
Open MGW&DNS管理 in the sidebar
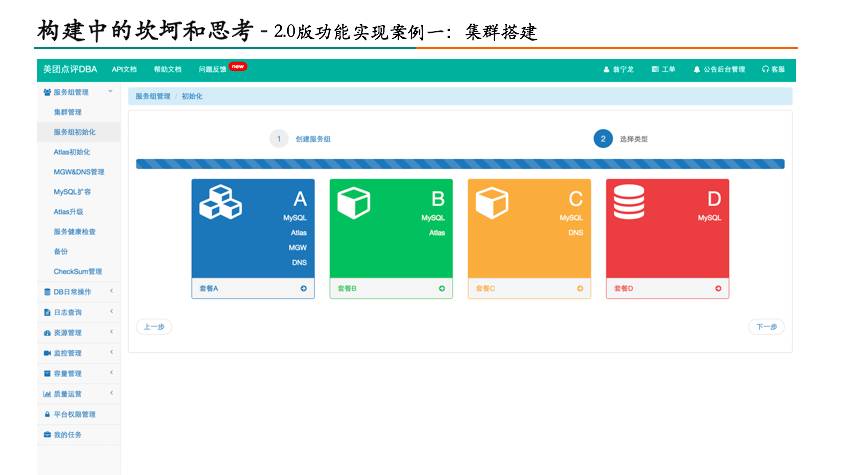pos(79,172)
